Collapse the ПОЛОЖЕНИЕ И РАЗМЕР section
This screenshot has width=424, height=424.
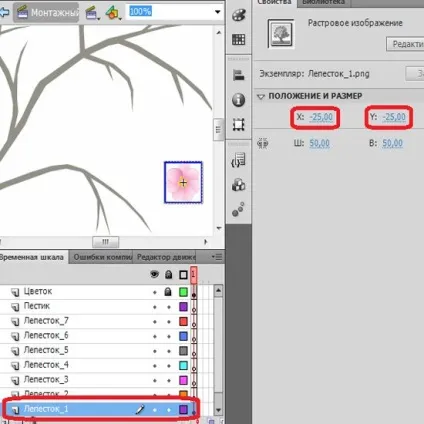pos(261,97)
